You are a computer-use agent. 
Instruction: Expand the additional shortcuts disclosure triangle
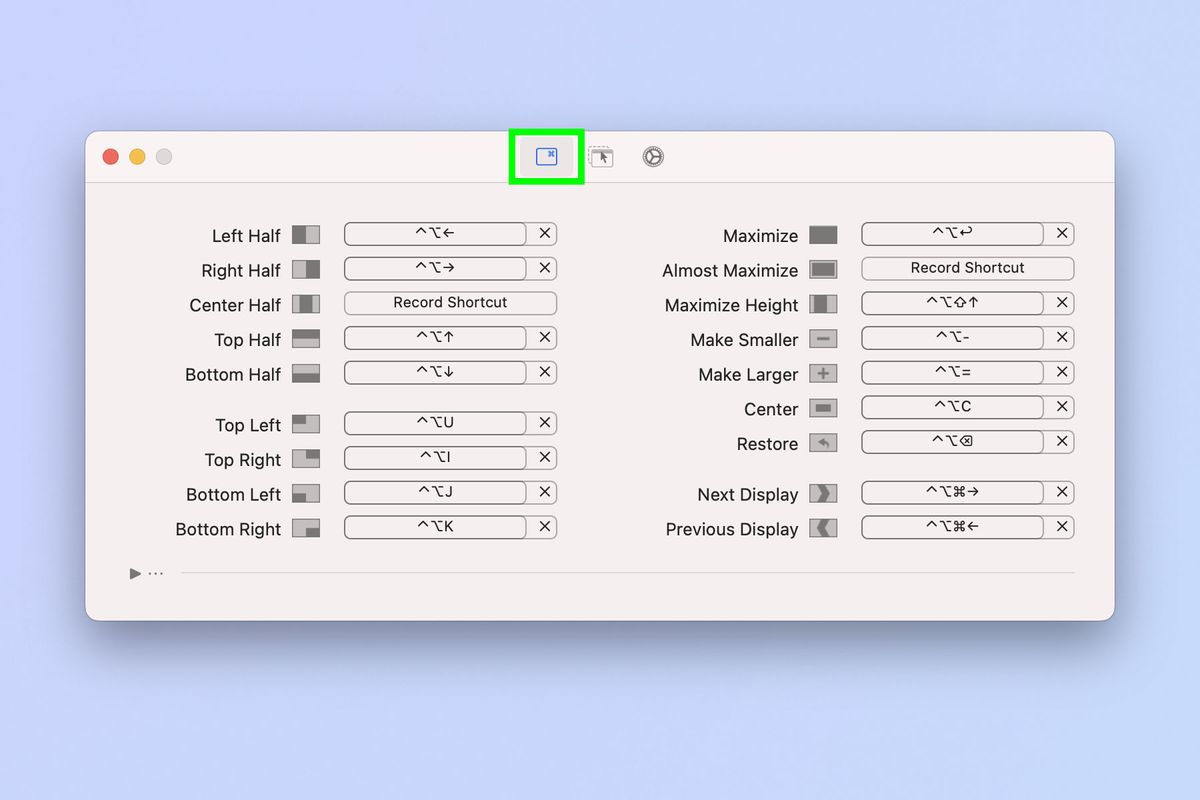coord(135,573)
